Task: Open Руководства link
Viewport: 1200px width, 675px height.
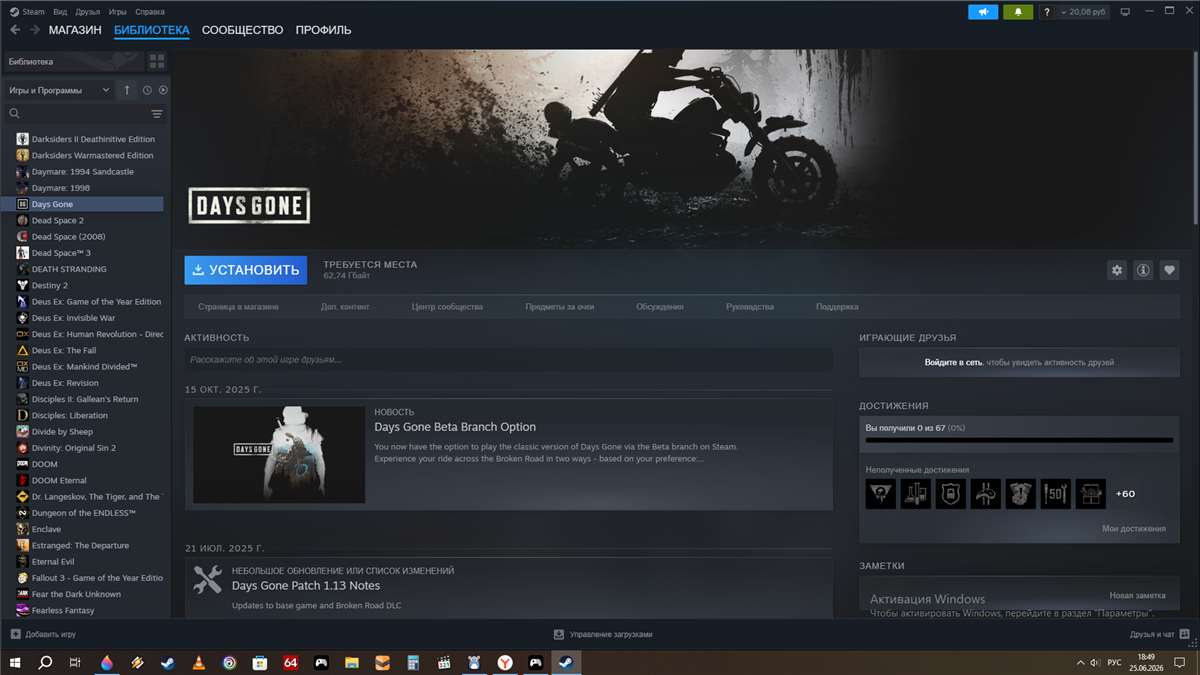Action: (x=750, y=307)
